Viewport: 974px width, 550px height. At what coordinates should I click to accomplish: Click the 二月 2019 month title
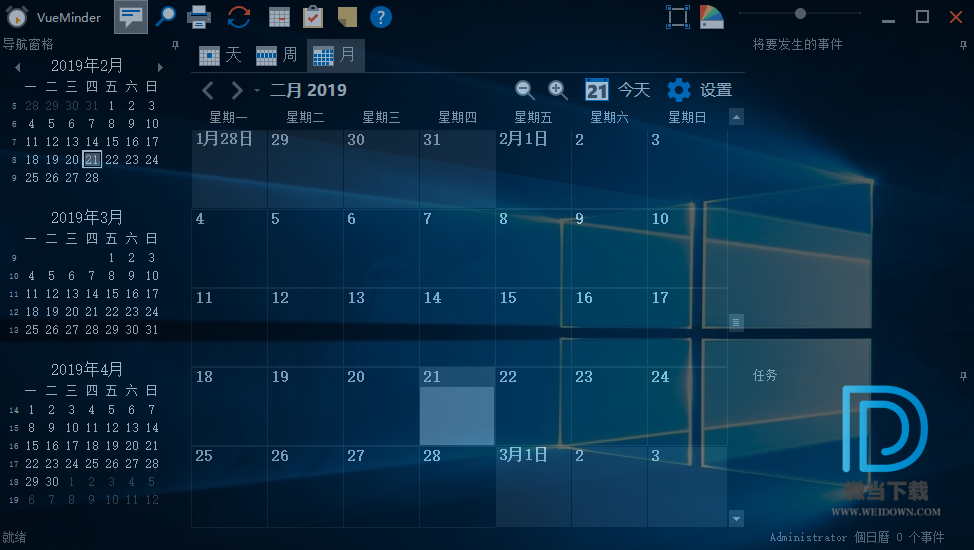click(x=308, y=90)
